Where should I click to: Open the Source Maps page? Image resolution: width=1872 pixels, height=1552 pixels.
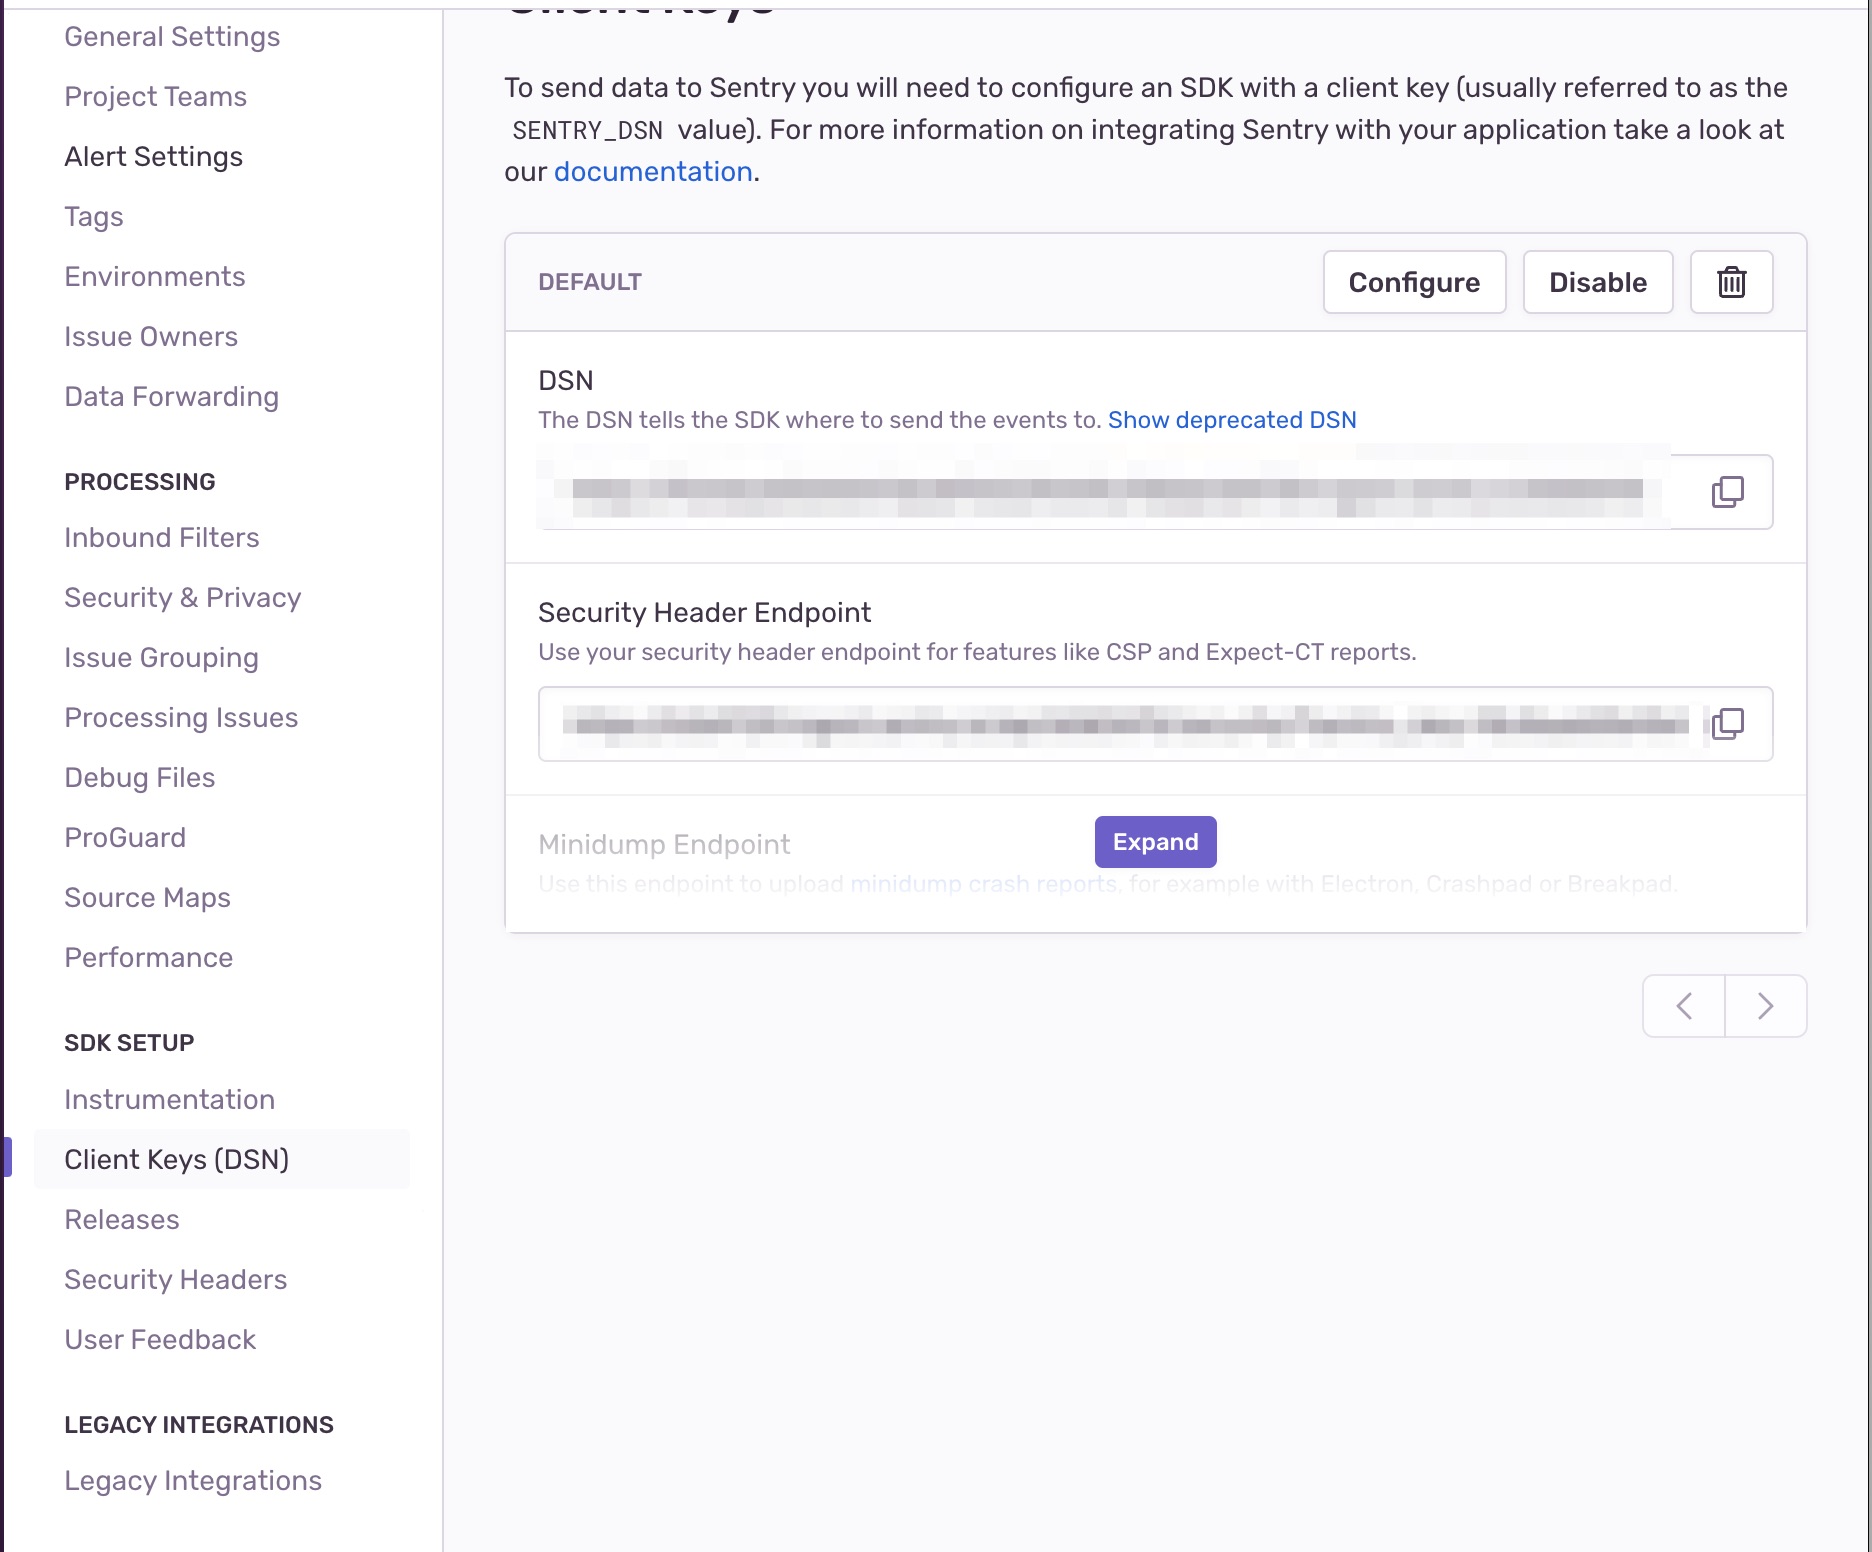[x=148, y=898]
